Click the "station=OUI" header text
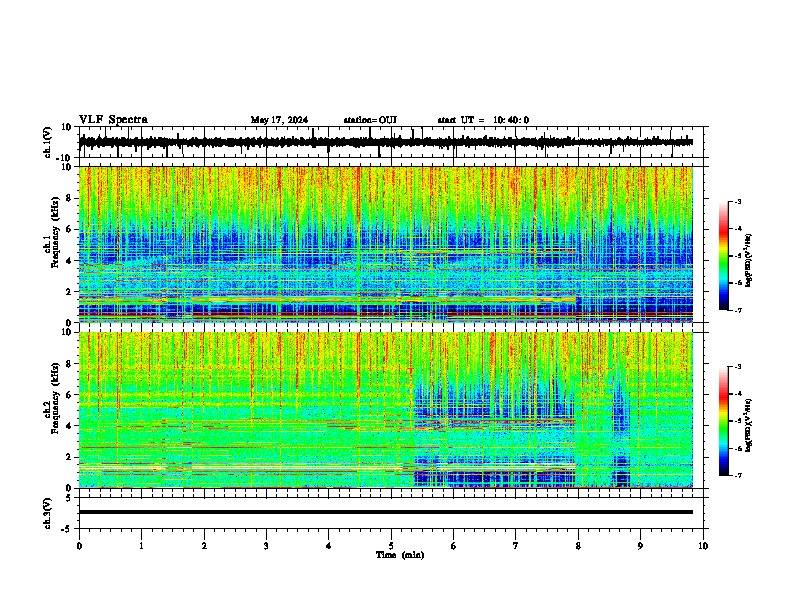Image resolution: width=792 pixels, height=612 pixels. [370, 120]
